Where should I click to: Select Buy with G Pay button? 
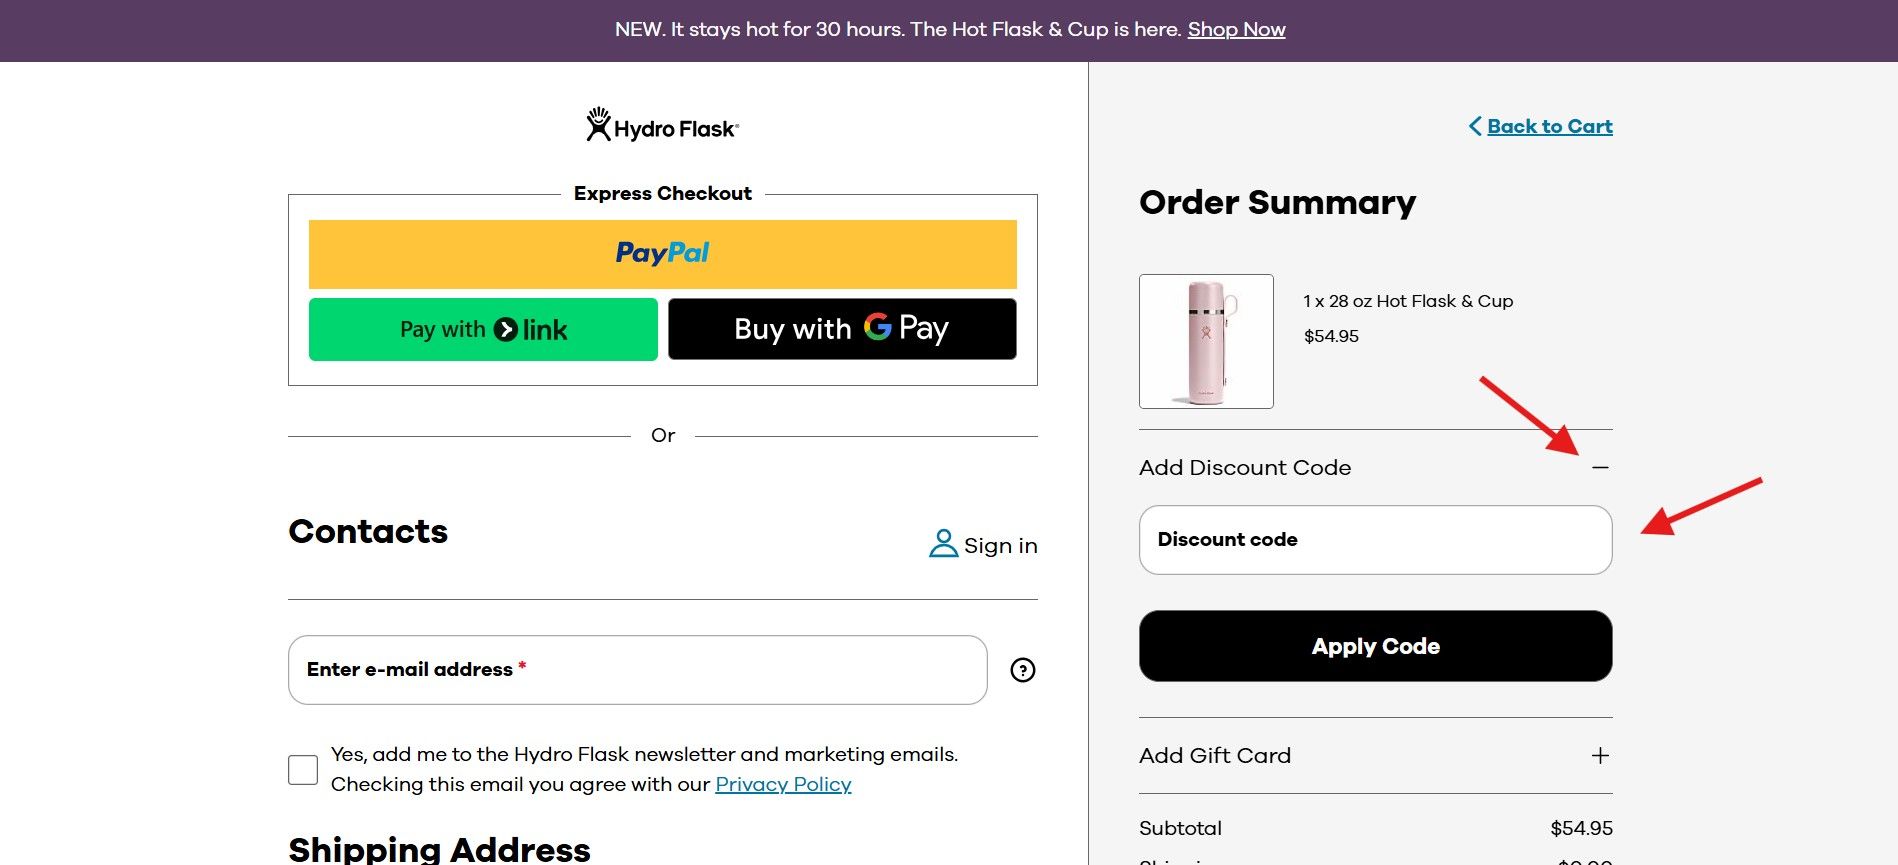point(842,329)
